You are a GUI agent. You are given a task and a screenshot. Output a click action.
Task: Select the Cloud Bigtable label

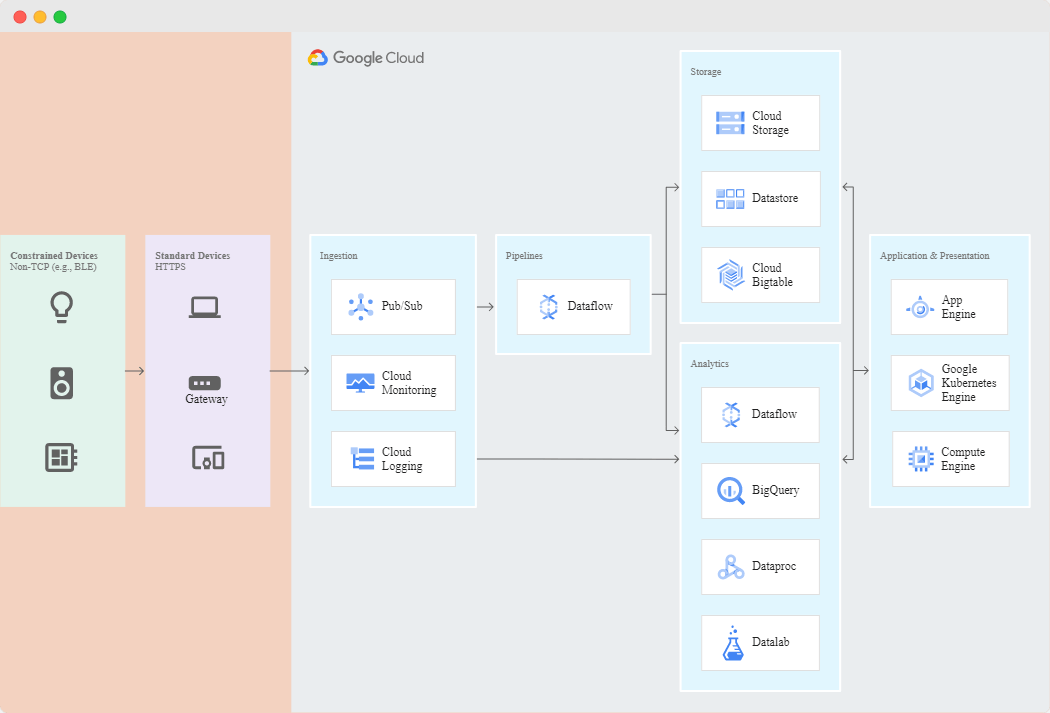[x=772, y=275]
